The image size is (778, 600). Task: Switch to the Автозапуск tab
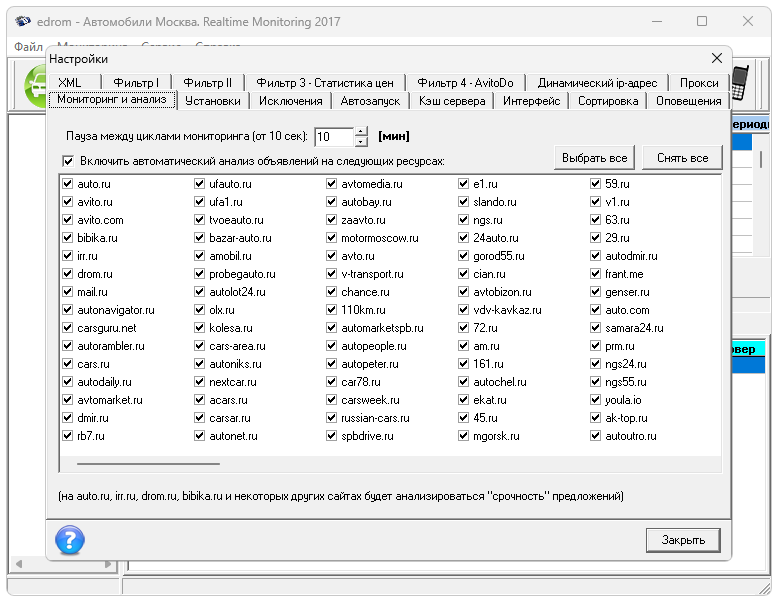(x=370, y=101)
